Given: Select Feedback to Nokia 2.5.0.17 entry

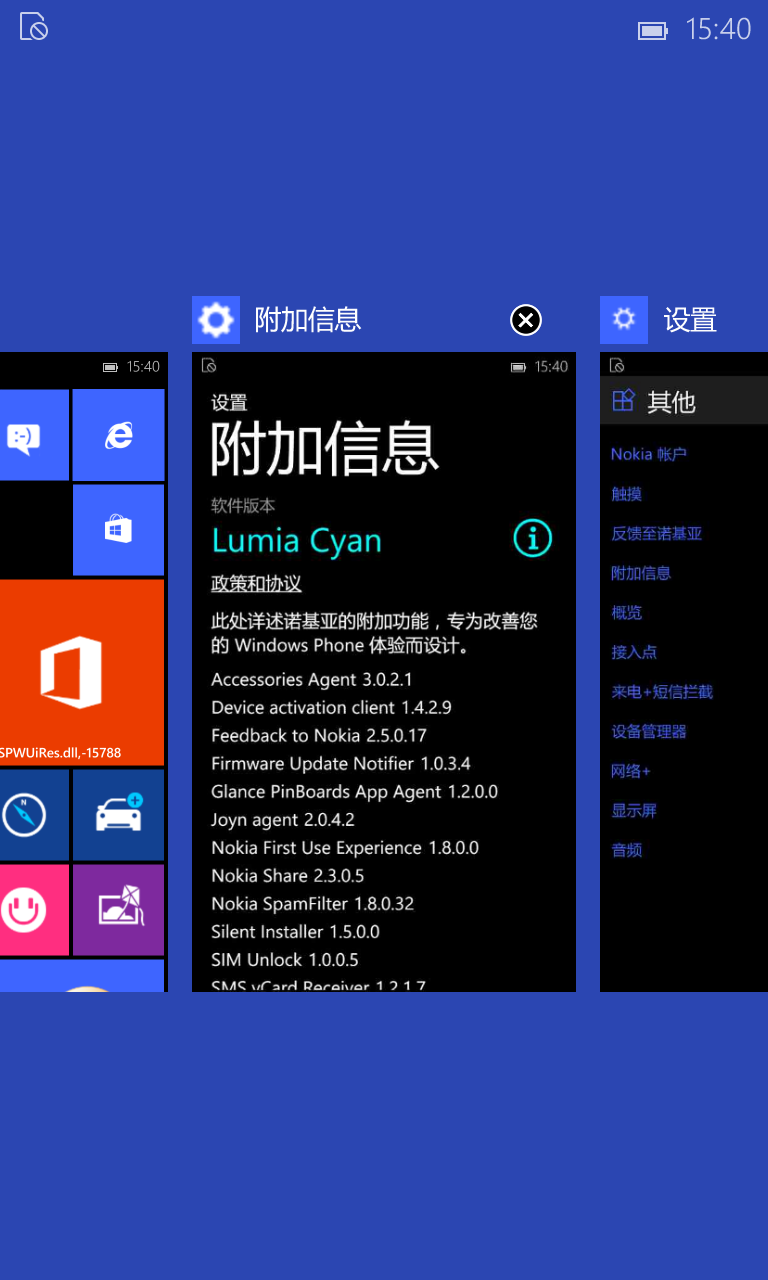Looking at the screenshot, I should pyautogui.click(x=319, y=736).
